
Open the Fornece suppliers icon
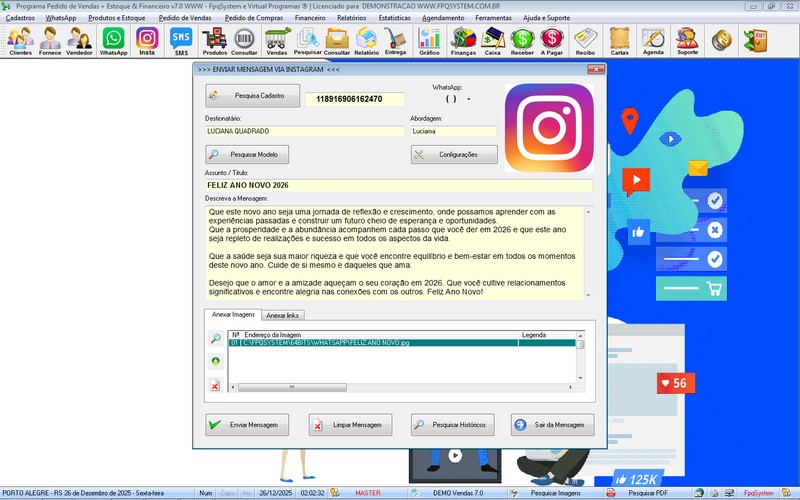click(50, 41)
